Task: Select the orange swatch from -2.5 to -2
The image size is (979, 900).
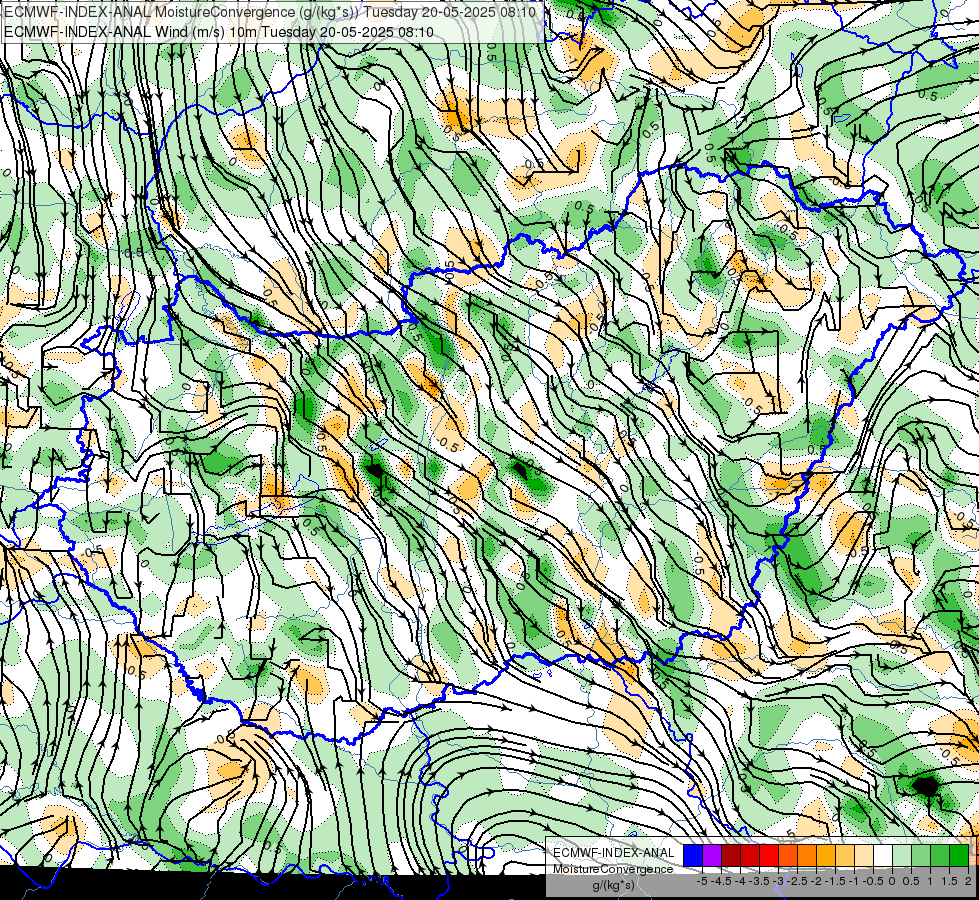Action: tap(807, 856)
